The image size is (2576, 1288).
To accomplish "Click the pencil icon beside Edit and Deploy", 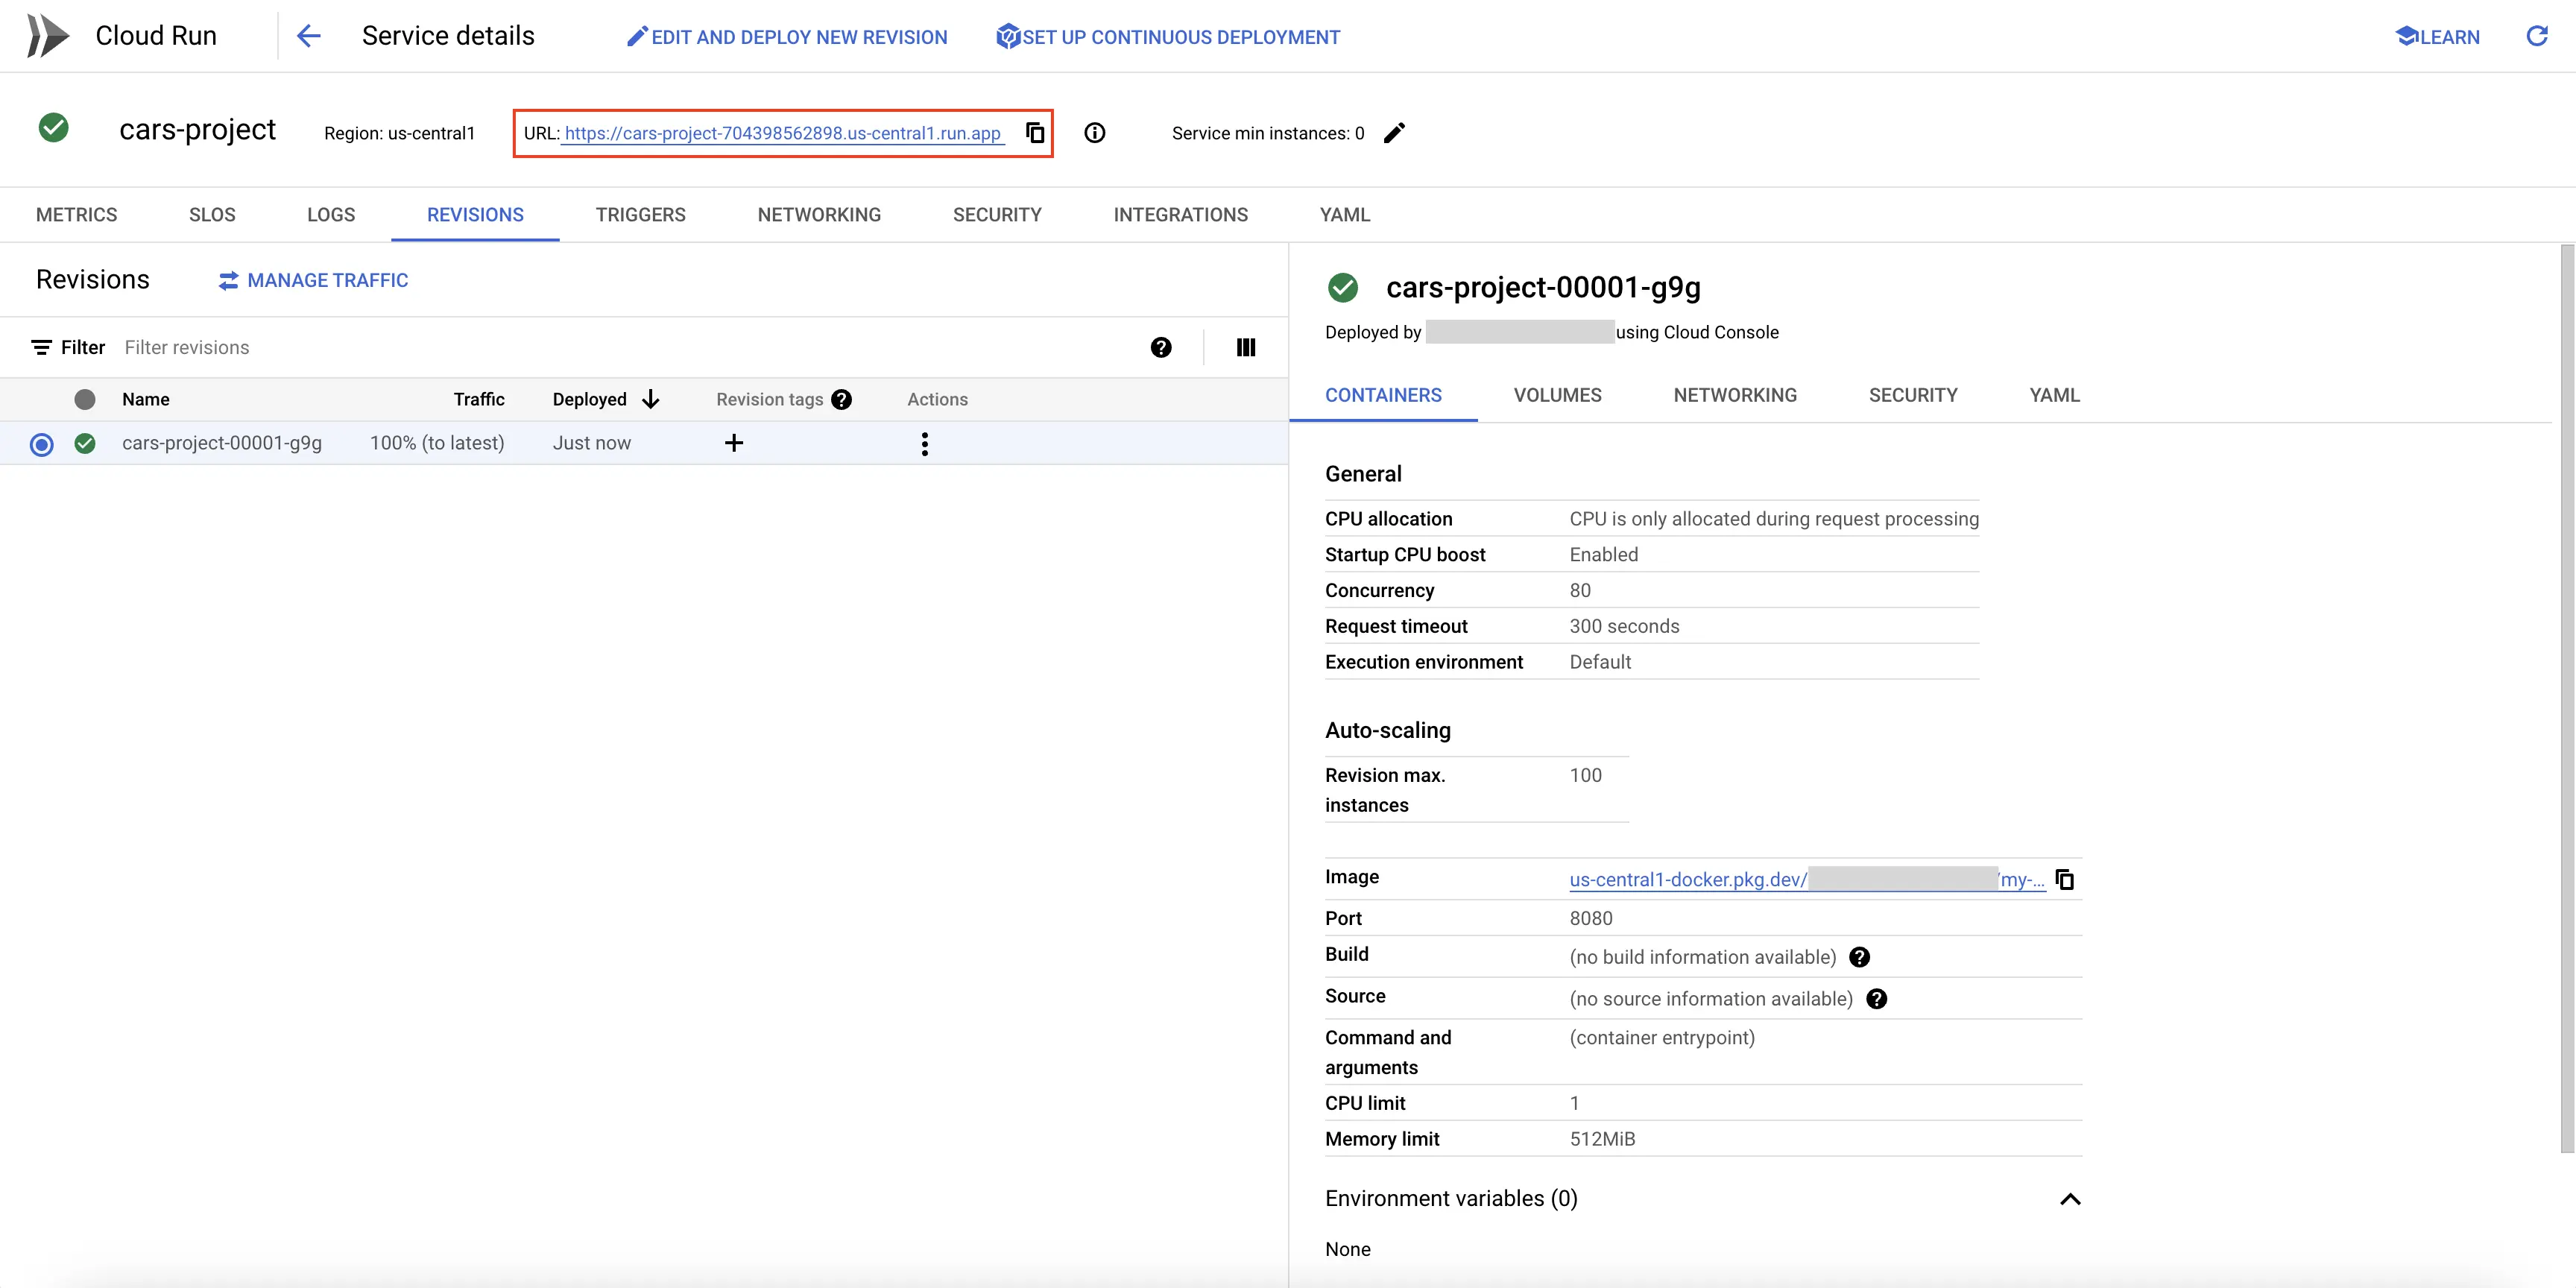I will coord(637,37).
